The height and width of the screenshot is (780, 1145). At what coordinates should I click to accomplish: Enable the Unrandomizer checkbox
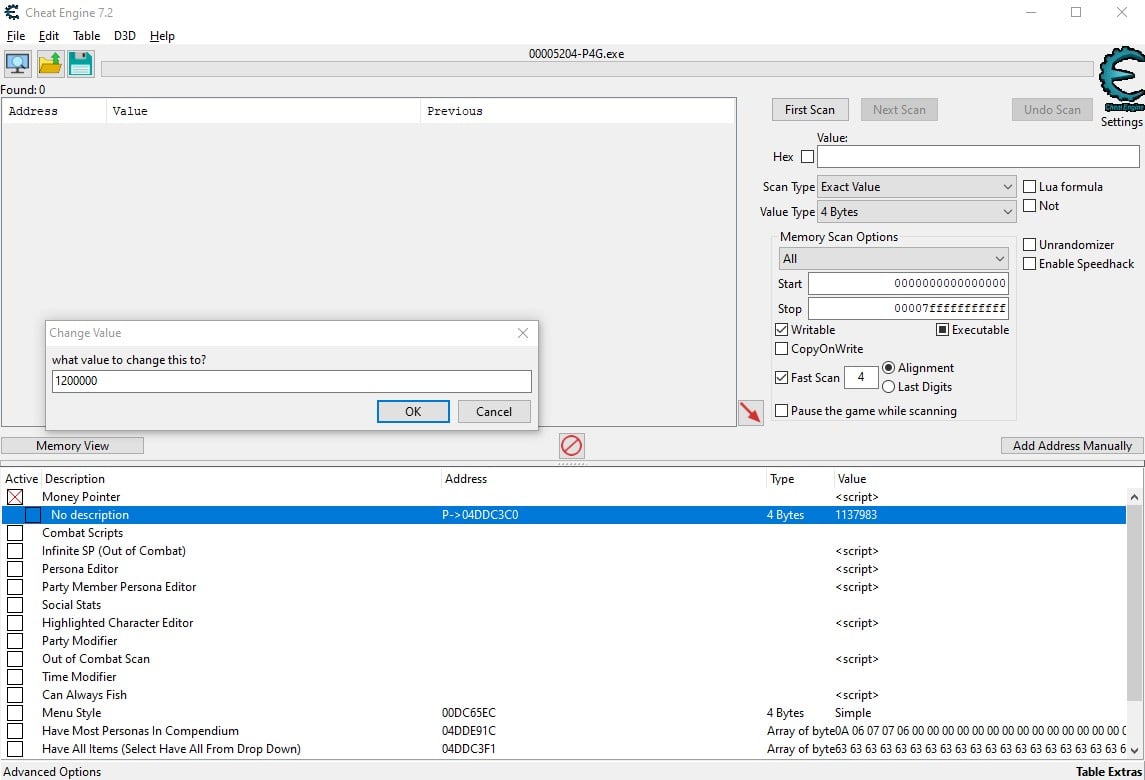click(x=1030, y=244)
